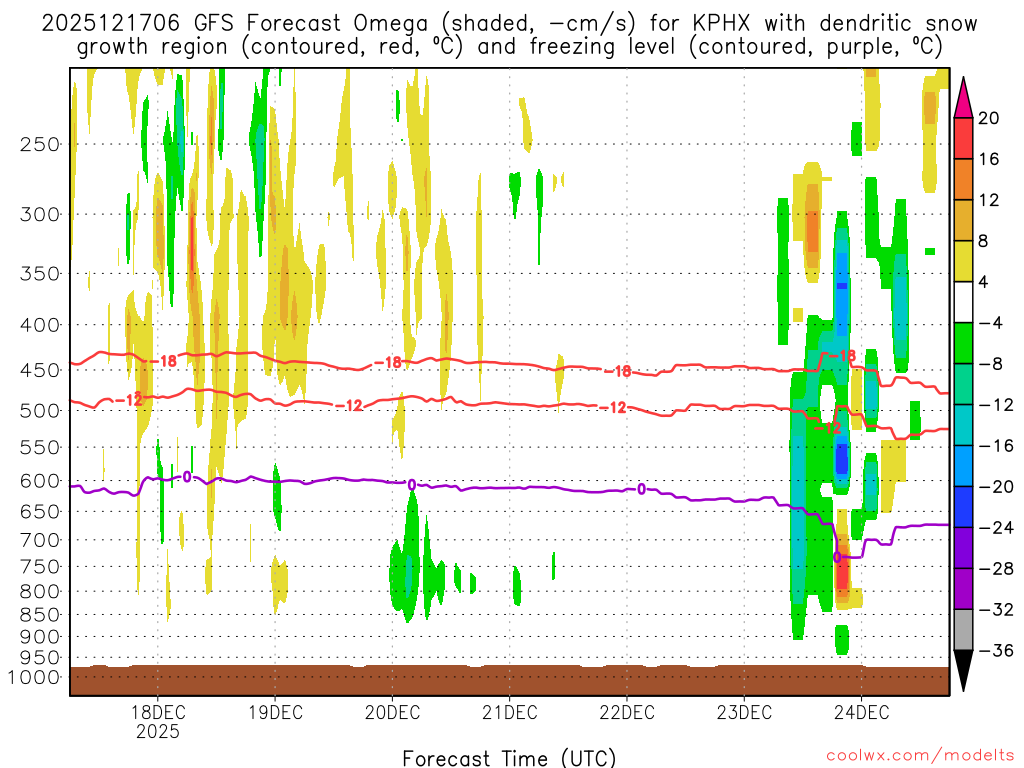Click the 18DEC 2025 x-axis label

[x=157, y=722]
